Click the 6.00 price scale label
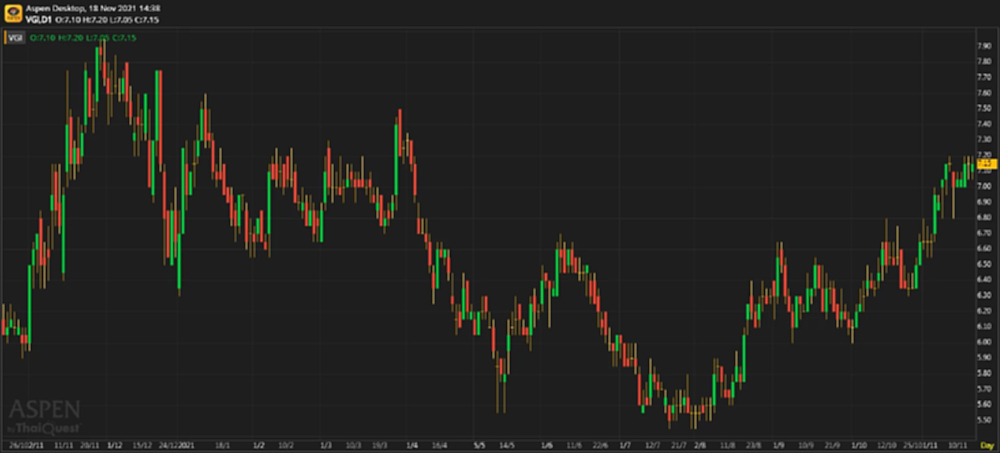 click(x=983, y=342)
